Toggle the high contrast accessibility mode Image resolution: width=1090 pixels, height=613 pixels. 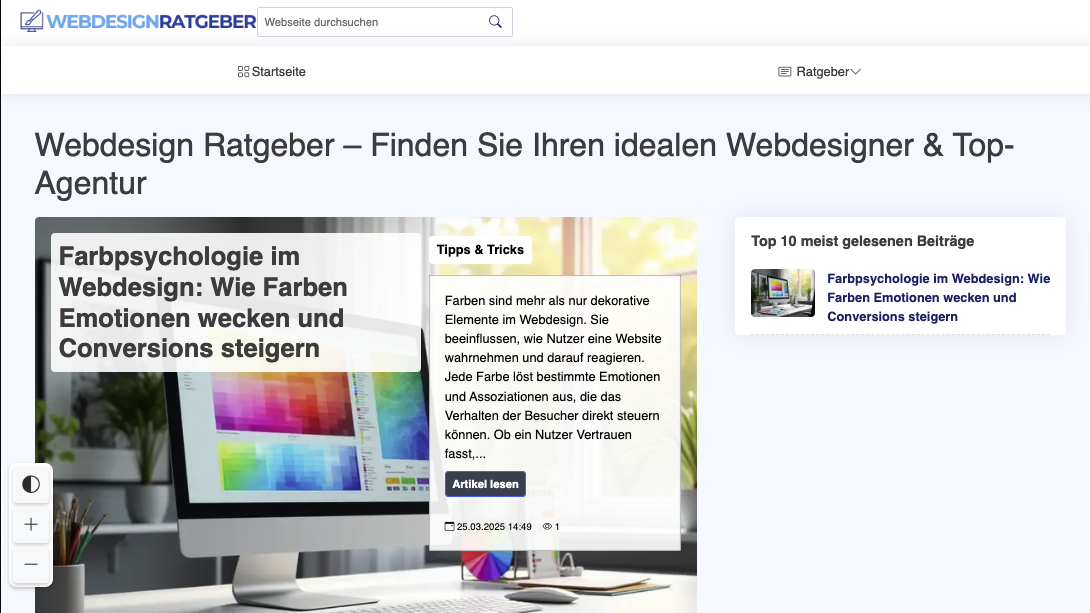31,484
